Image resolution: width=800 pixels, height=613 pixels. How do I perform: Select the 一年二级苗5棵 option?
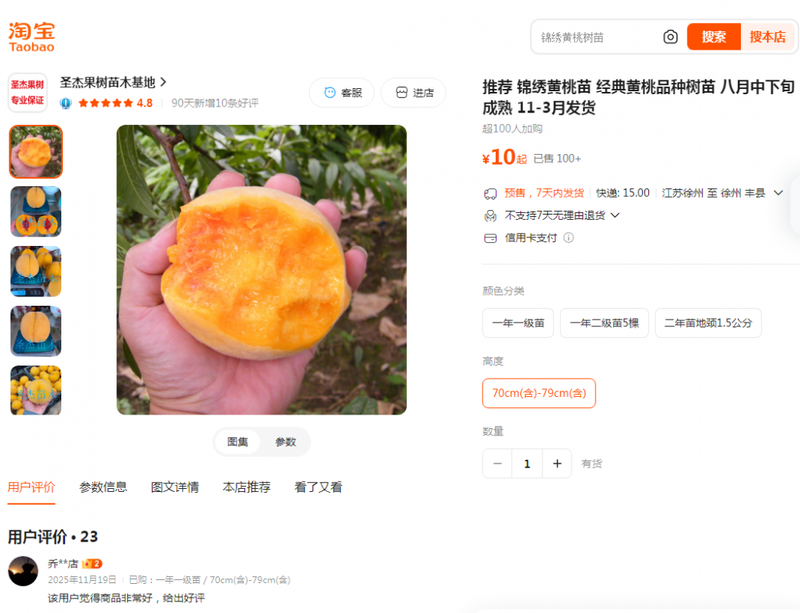[604, 323]
